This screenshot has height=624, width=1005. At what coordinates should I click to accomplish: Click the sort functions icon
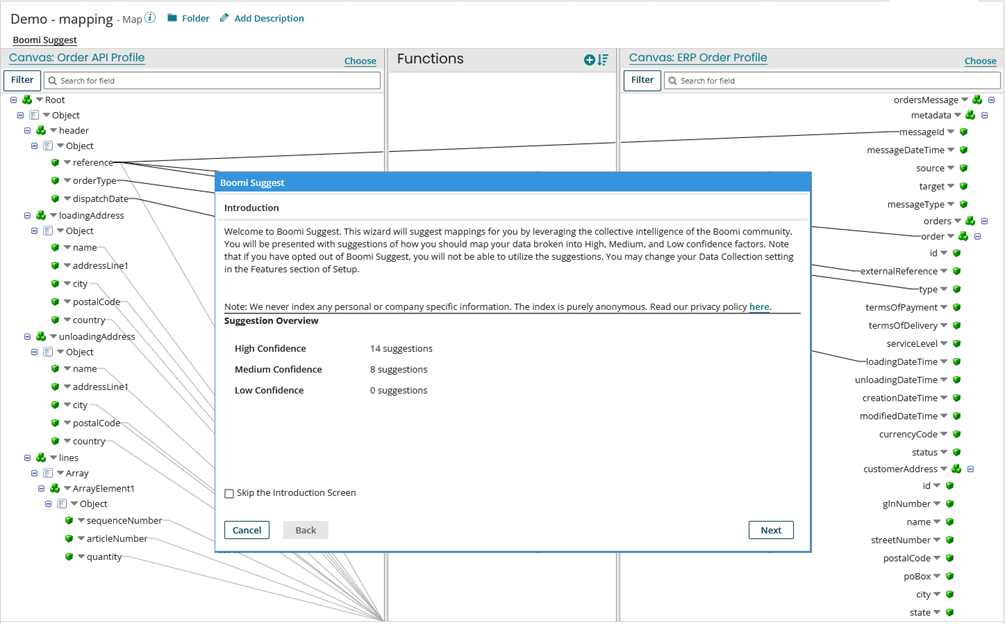coord(602,60)
